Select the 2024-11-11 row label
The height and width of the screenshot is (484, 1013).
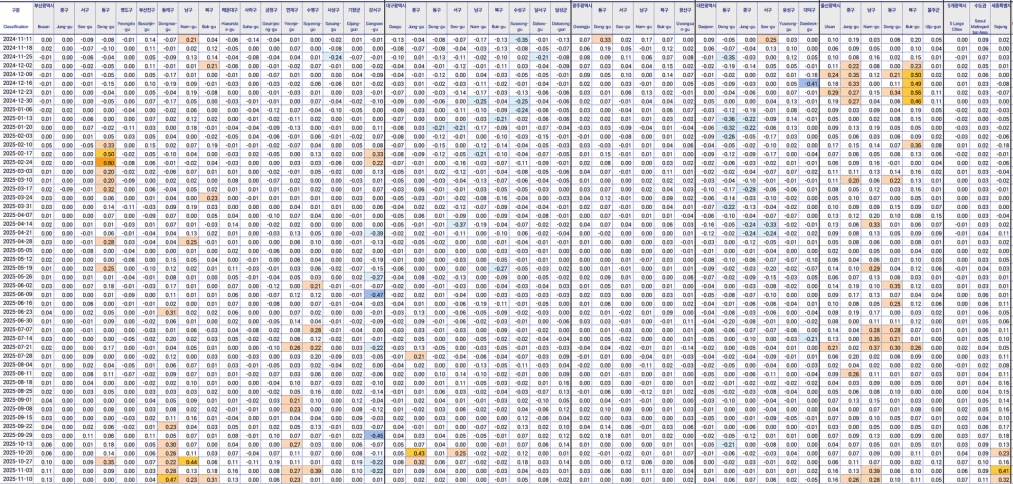(18, 39)
